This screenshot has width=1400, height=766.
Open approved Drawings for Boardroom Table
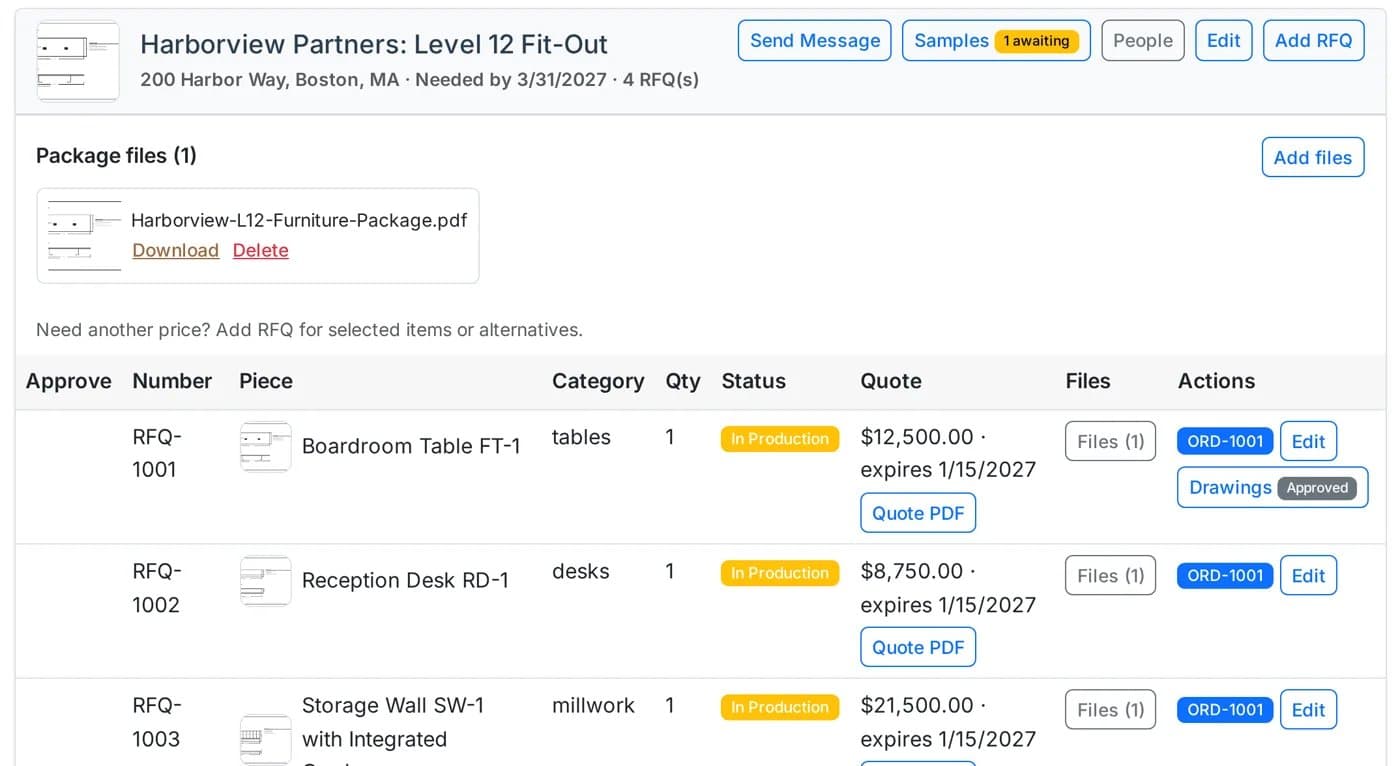tap(1272, 487)
